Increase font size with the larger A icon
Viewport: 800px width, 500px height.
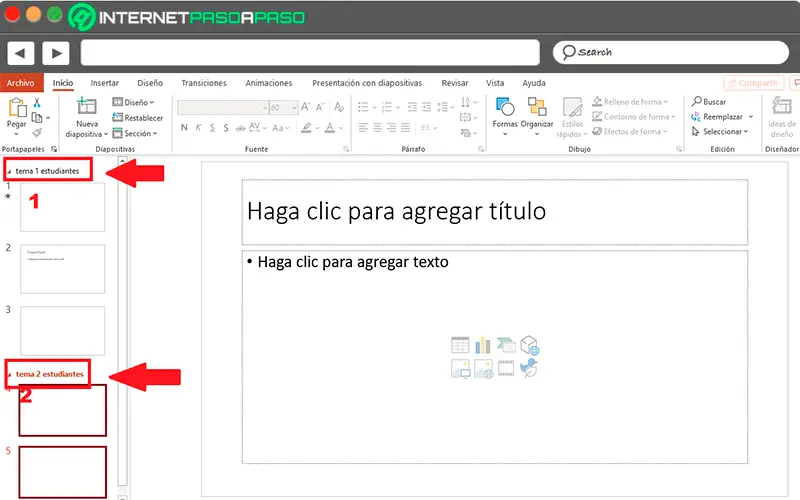click(x=306, y=107)
